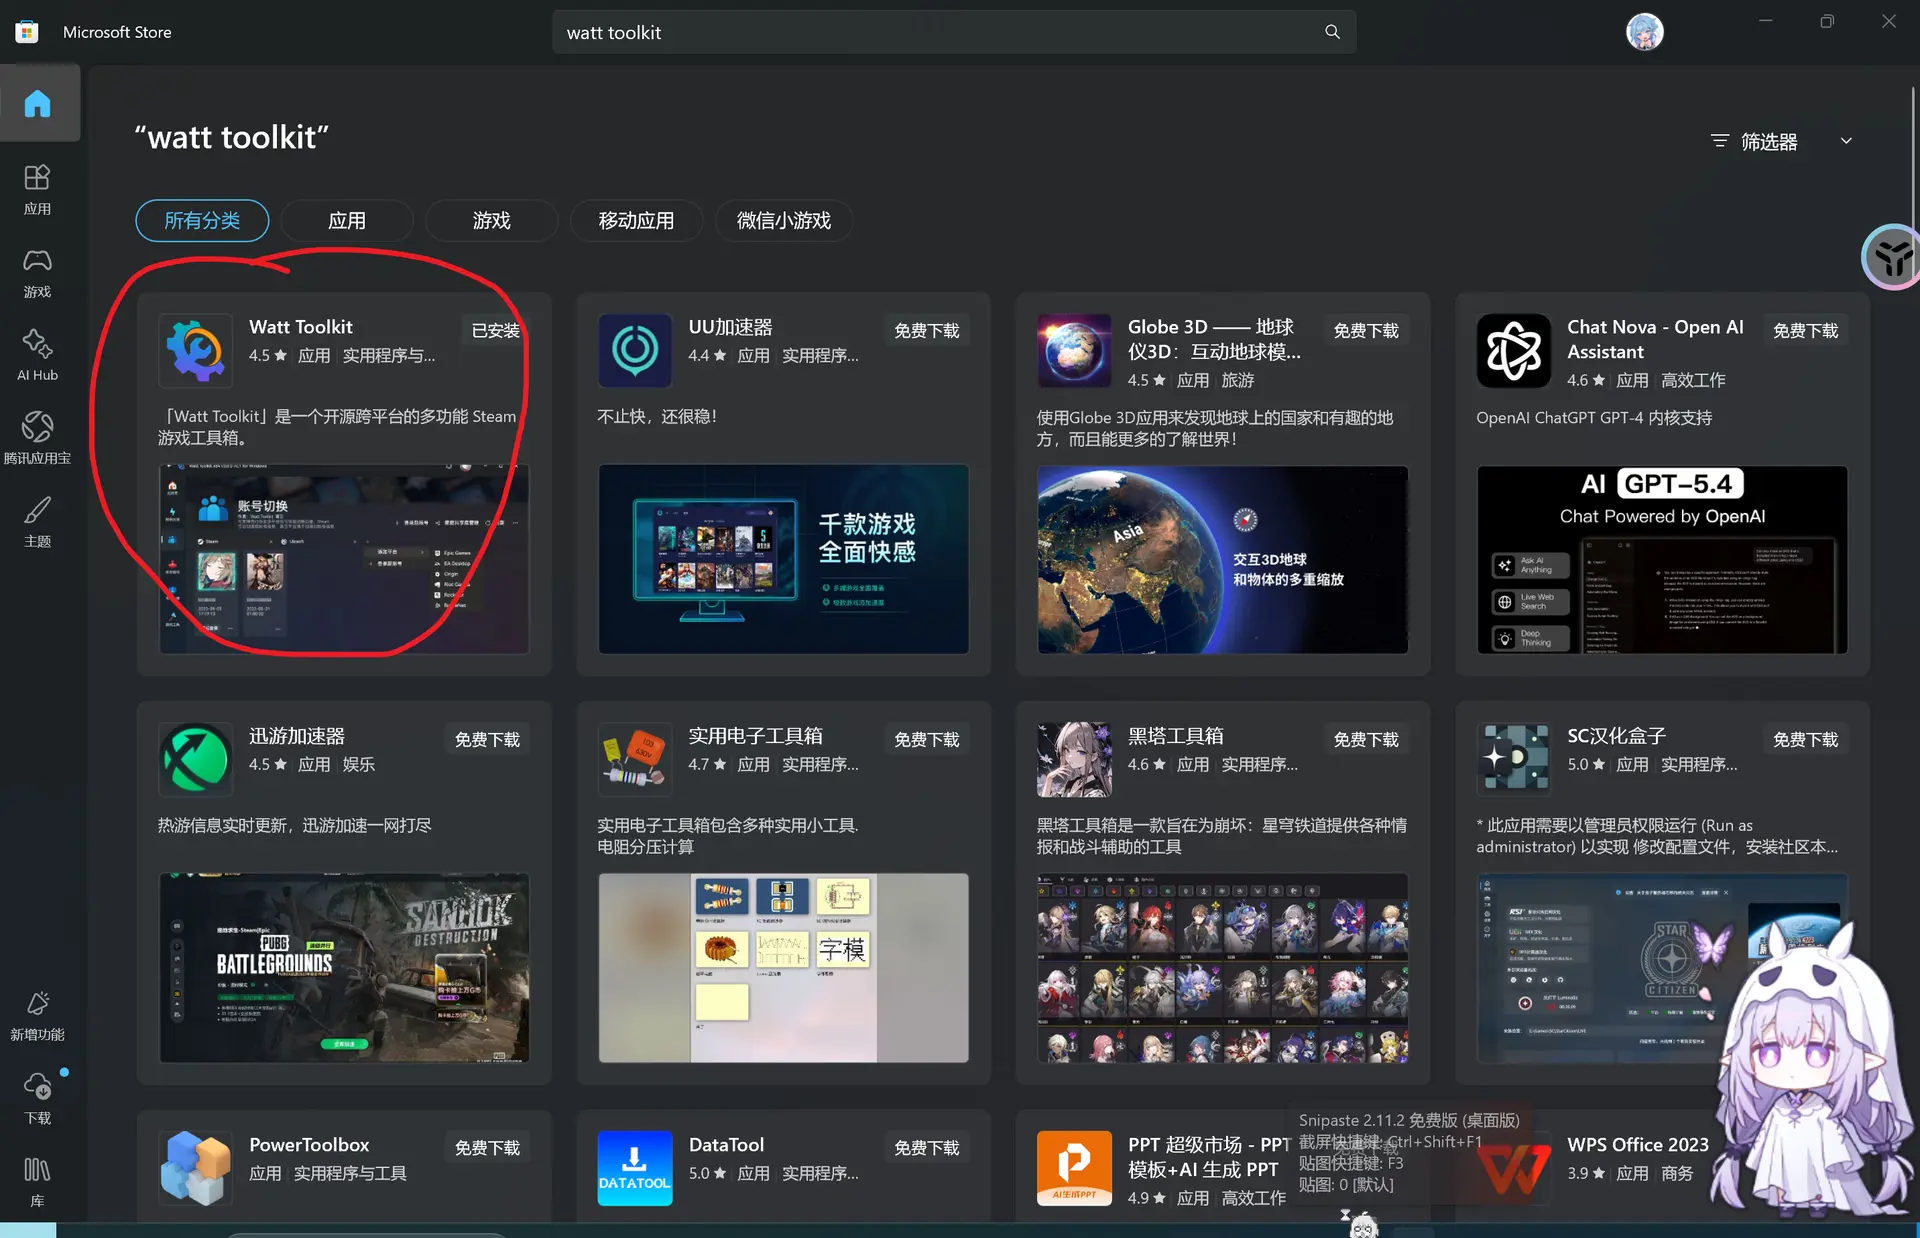Expand the 筛选器 filter dropdown

(x=1781, y=142)
